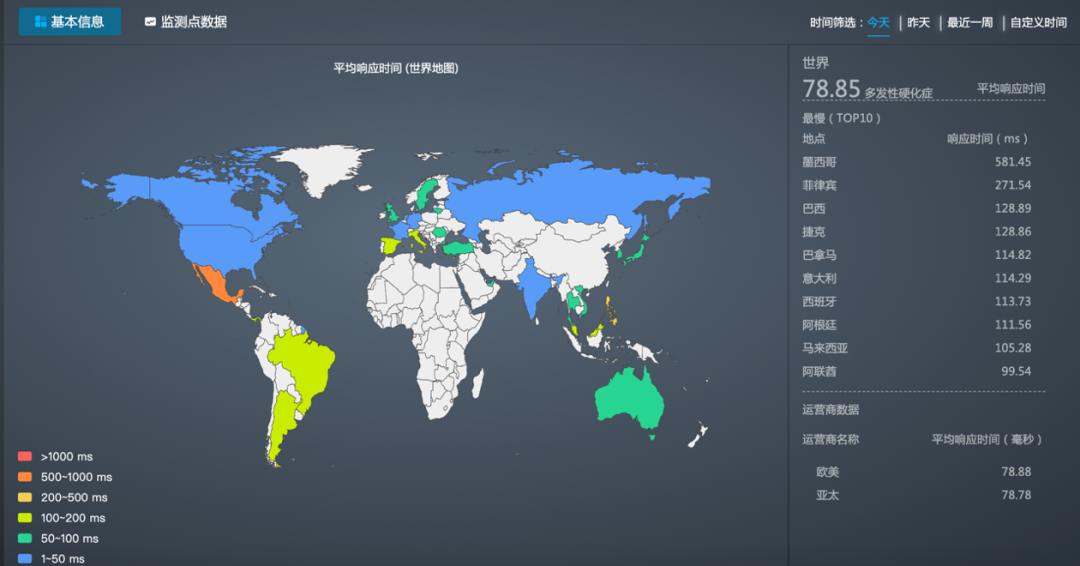Toggle the 200~500 ms legend label
Viewport: 1080px width, 566px height.
click(x=74, y=497)
